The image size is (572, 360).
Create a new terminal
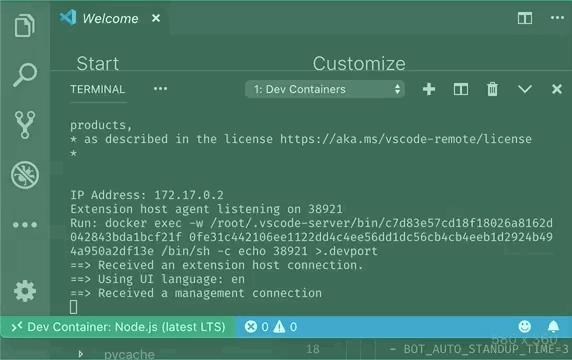click(x=429, y=89)
